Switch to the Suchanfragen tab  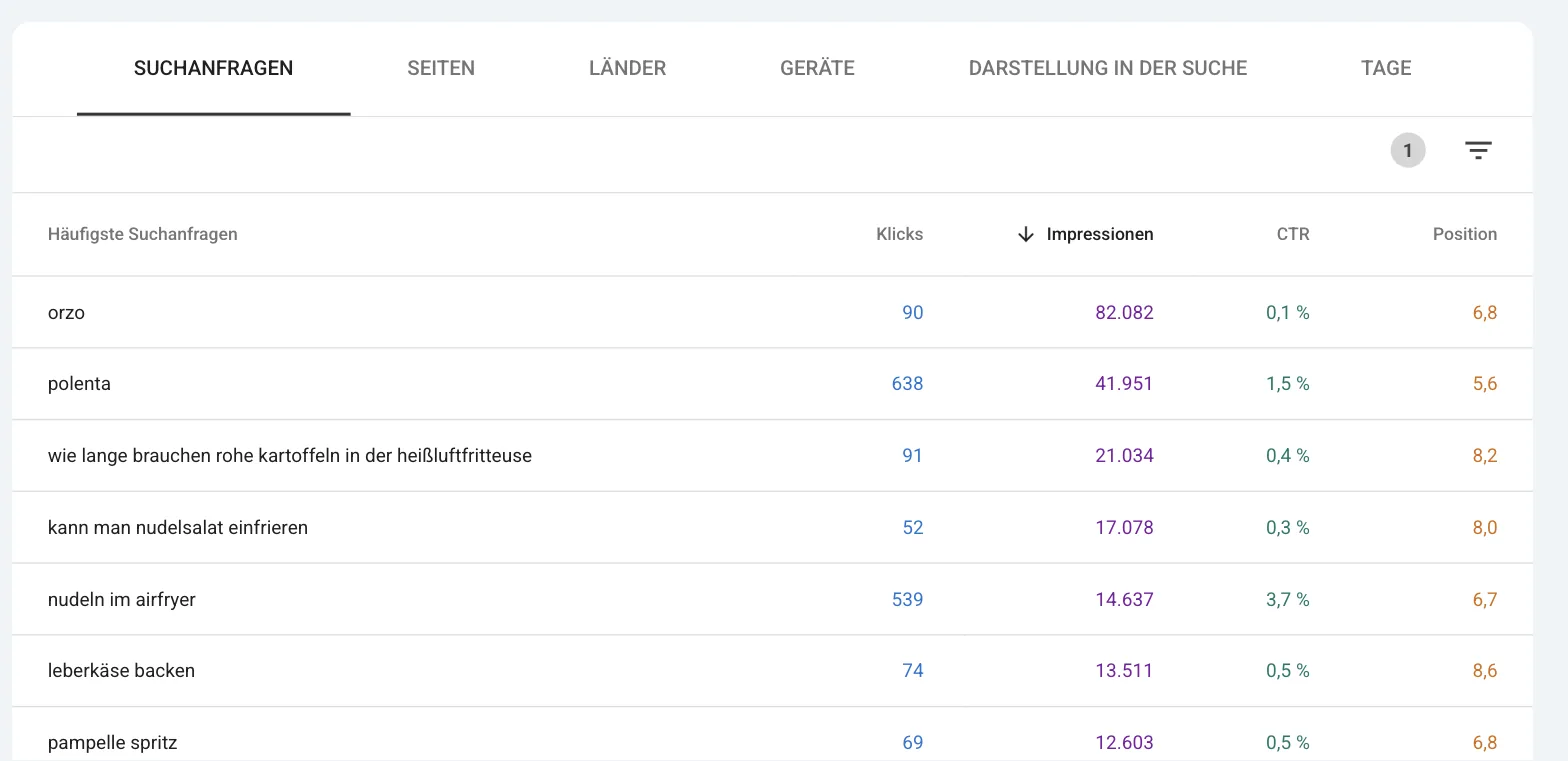[x=213, y=69]
